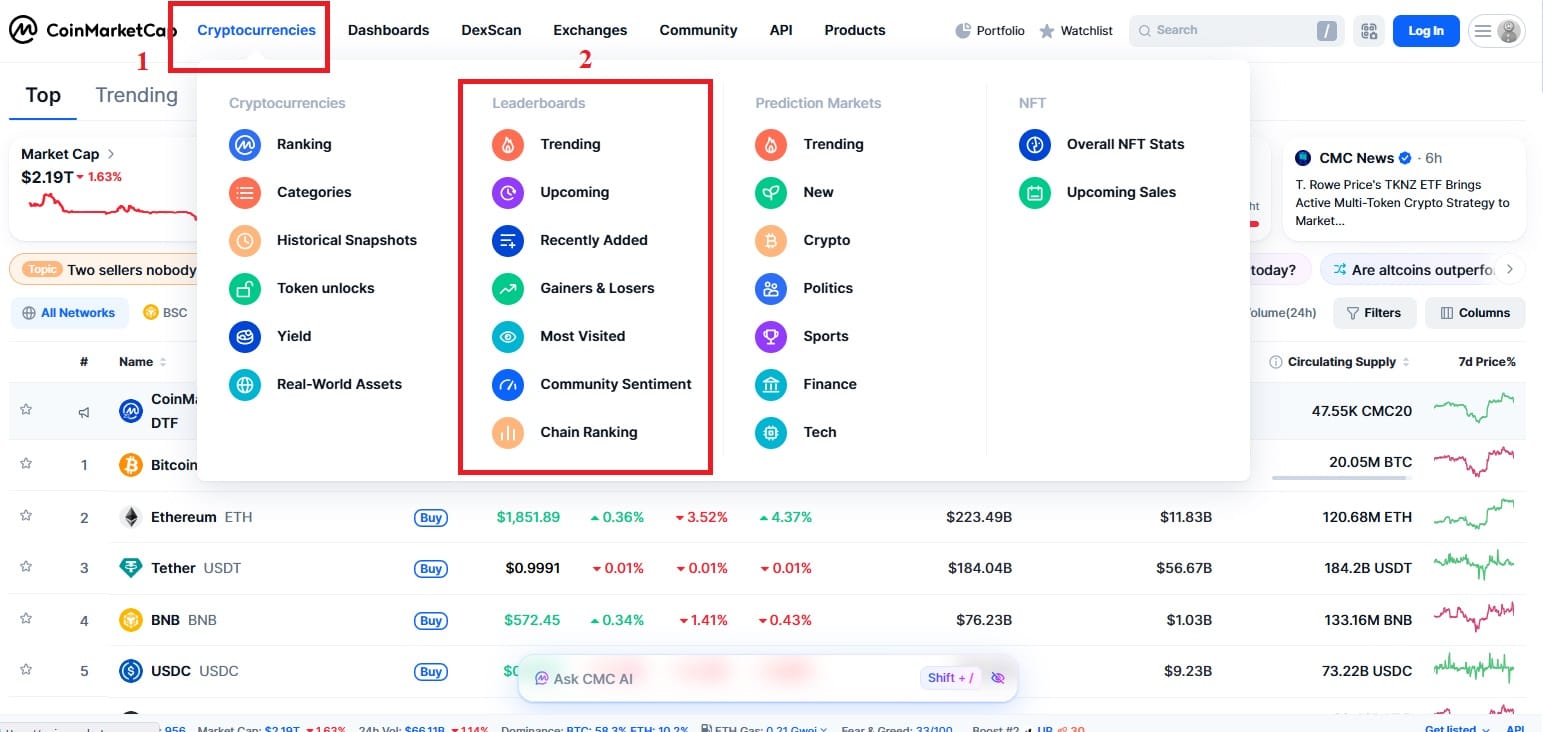The width and height of the screenshot is (1543, 732).
Task: Open the QR code scanner icon
Action: (x=1369, y=31)
